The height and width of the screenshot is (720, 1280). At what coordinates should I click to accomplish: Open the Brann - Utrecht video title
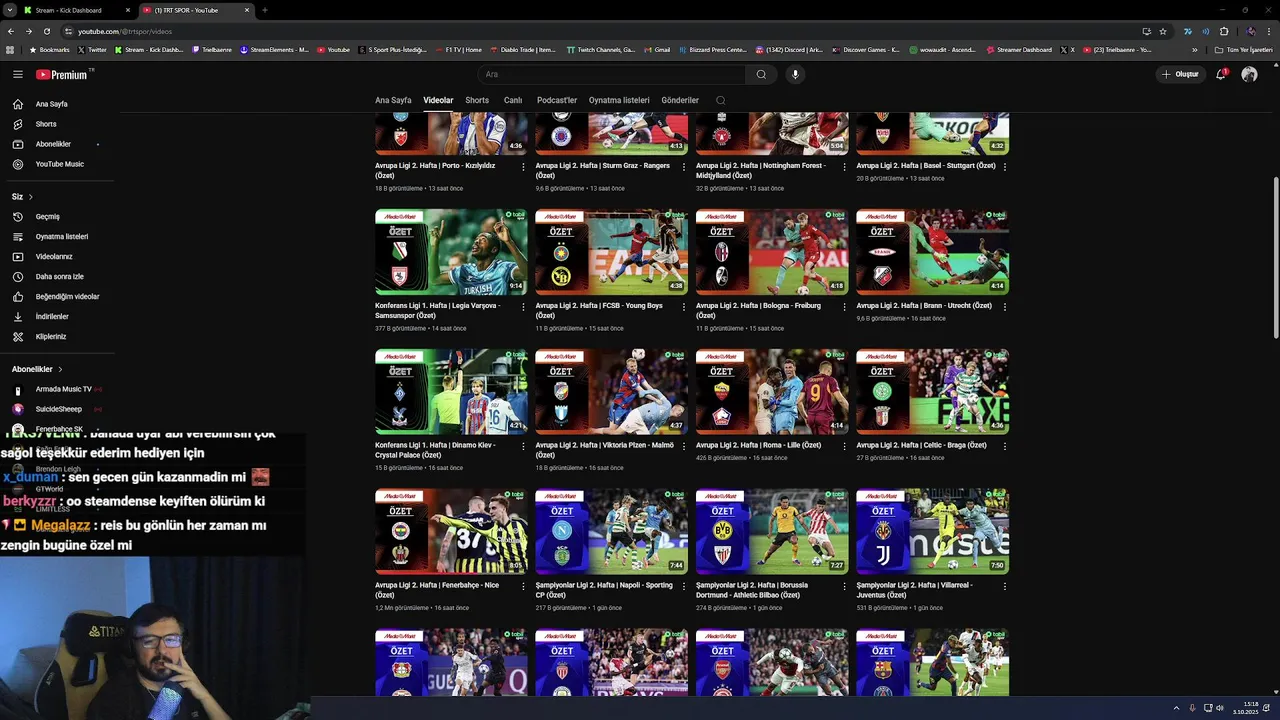[x=924, y=306]
